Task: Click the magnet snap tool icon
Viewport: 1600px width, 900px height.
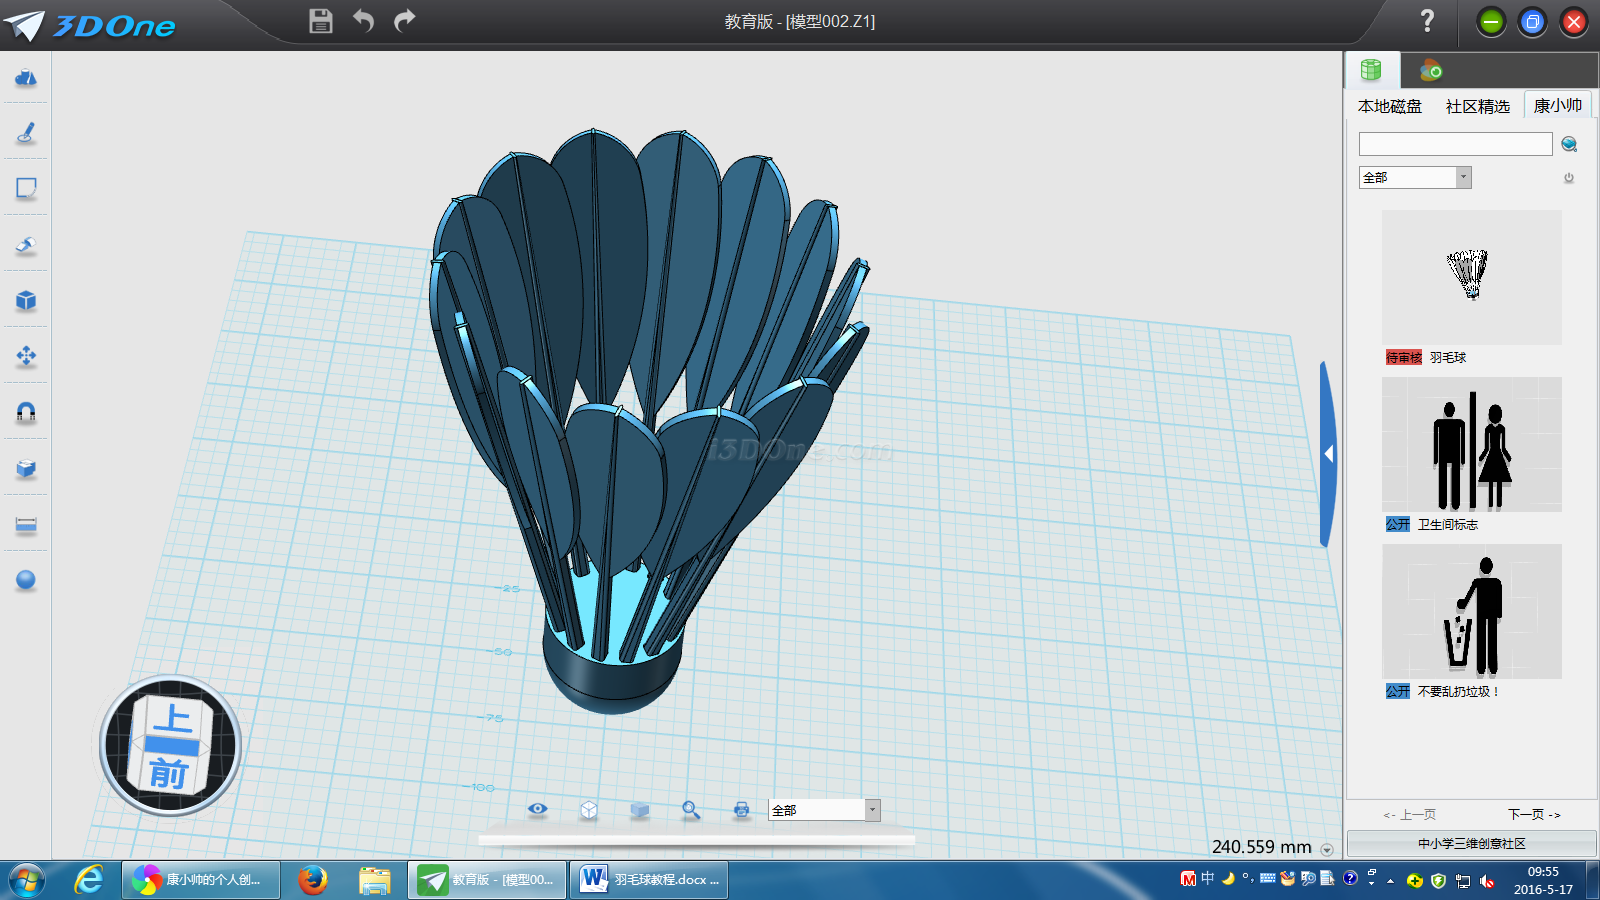Action: [26, 412]
